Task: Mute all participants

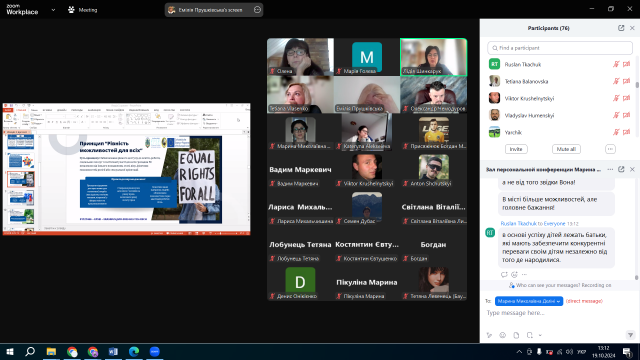Action: click(x=566, y=149)
